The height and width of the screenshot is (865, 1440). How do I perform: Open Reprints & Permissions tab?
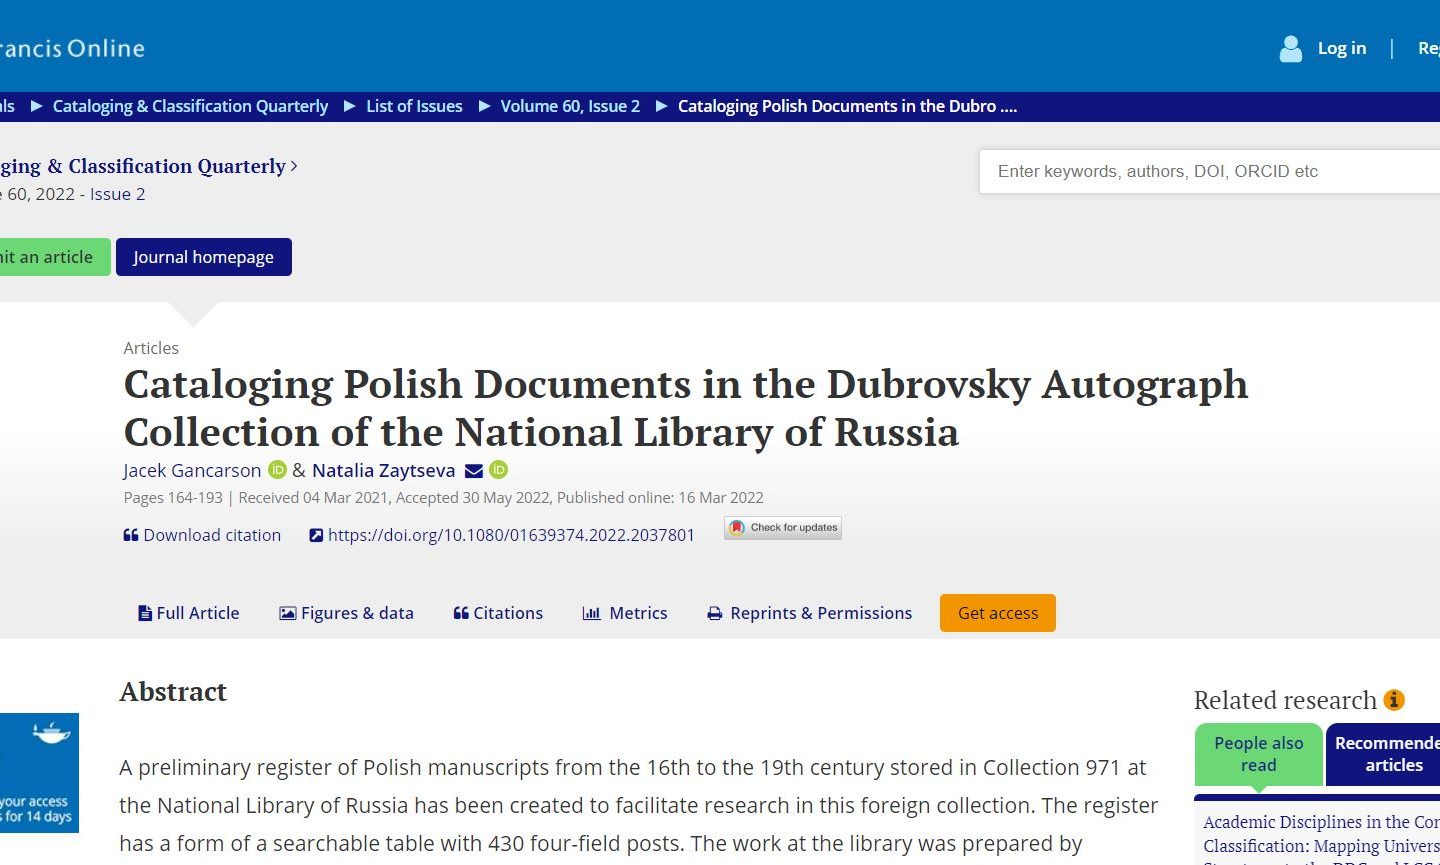[x=810, y=613]
